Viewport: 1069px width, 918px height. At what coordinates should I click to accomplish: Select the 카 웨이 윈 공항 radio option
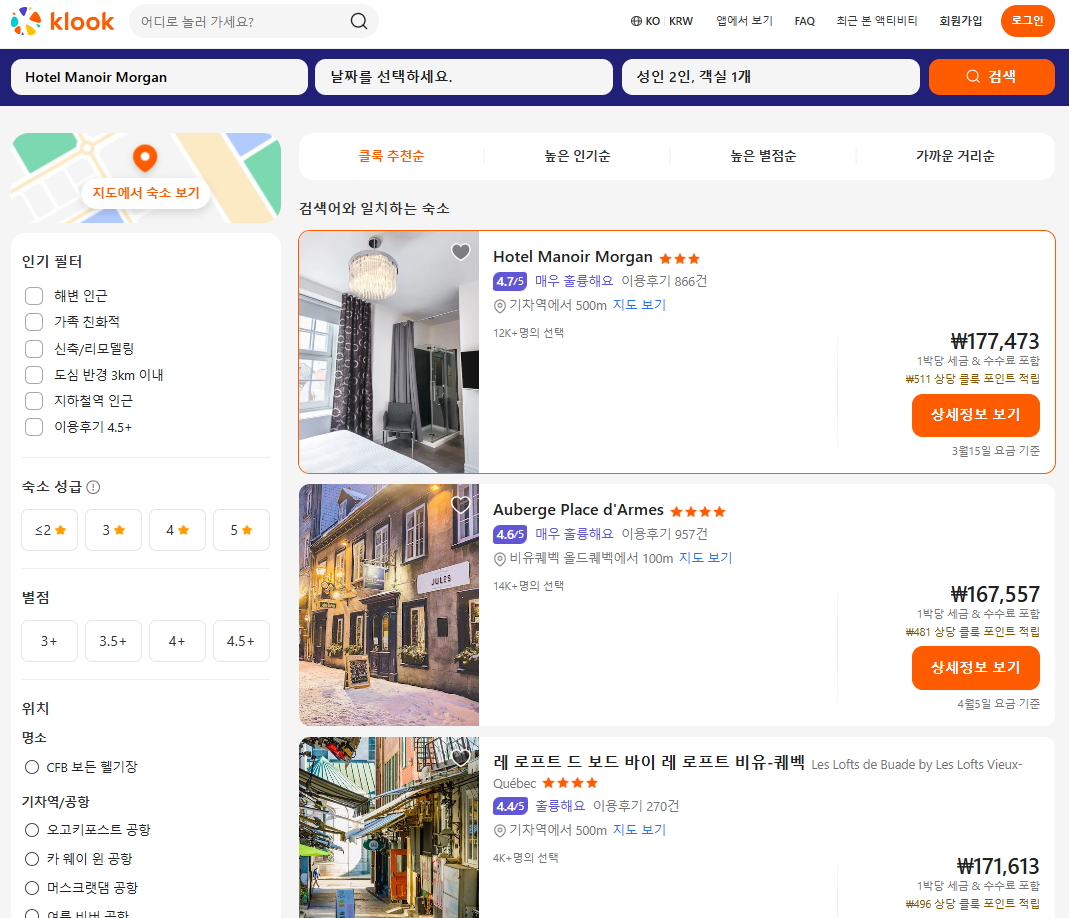[32, 859]
